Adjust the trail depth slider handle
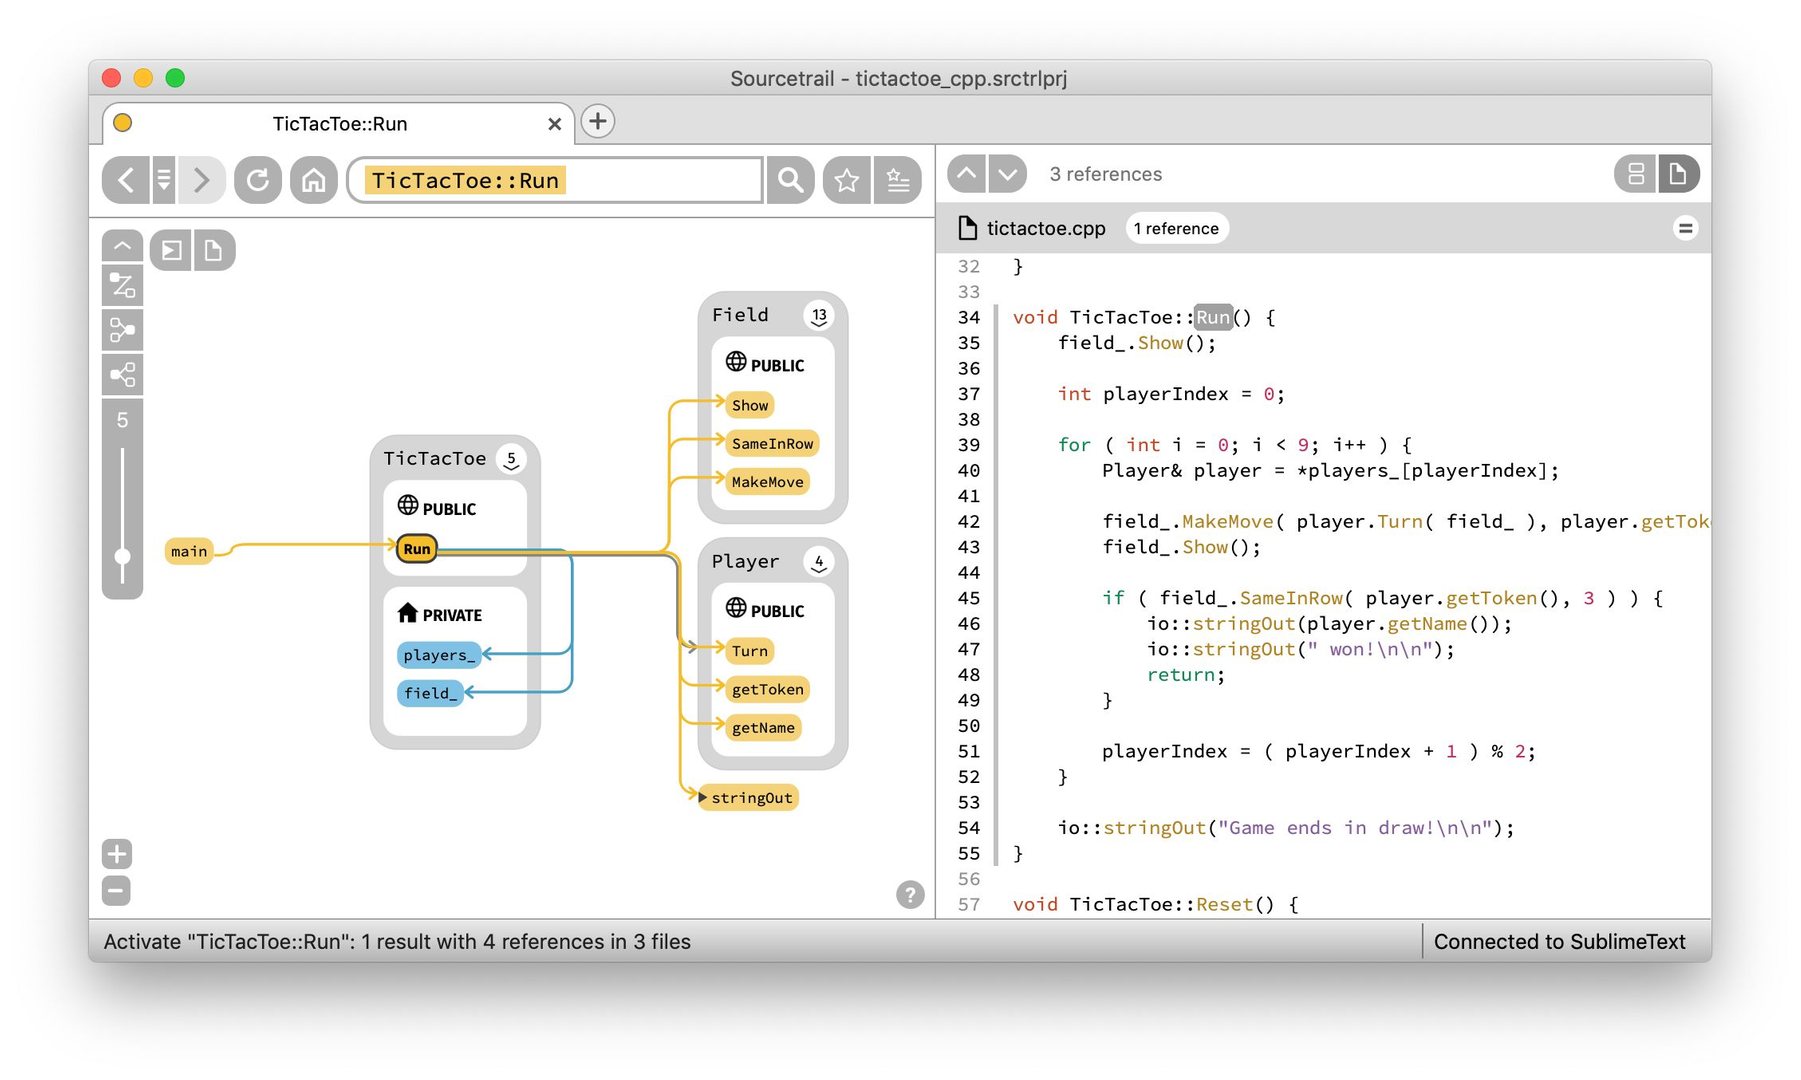The height and width of the screenshot is (1080, 1801). tap(122, 556)
